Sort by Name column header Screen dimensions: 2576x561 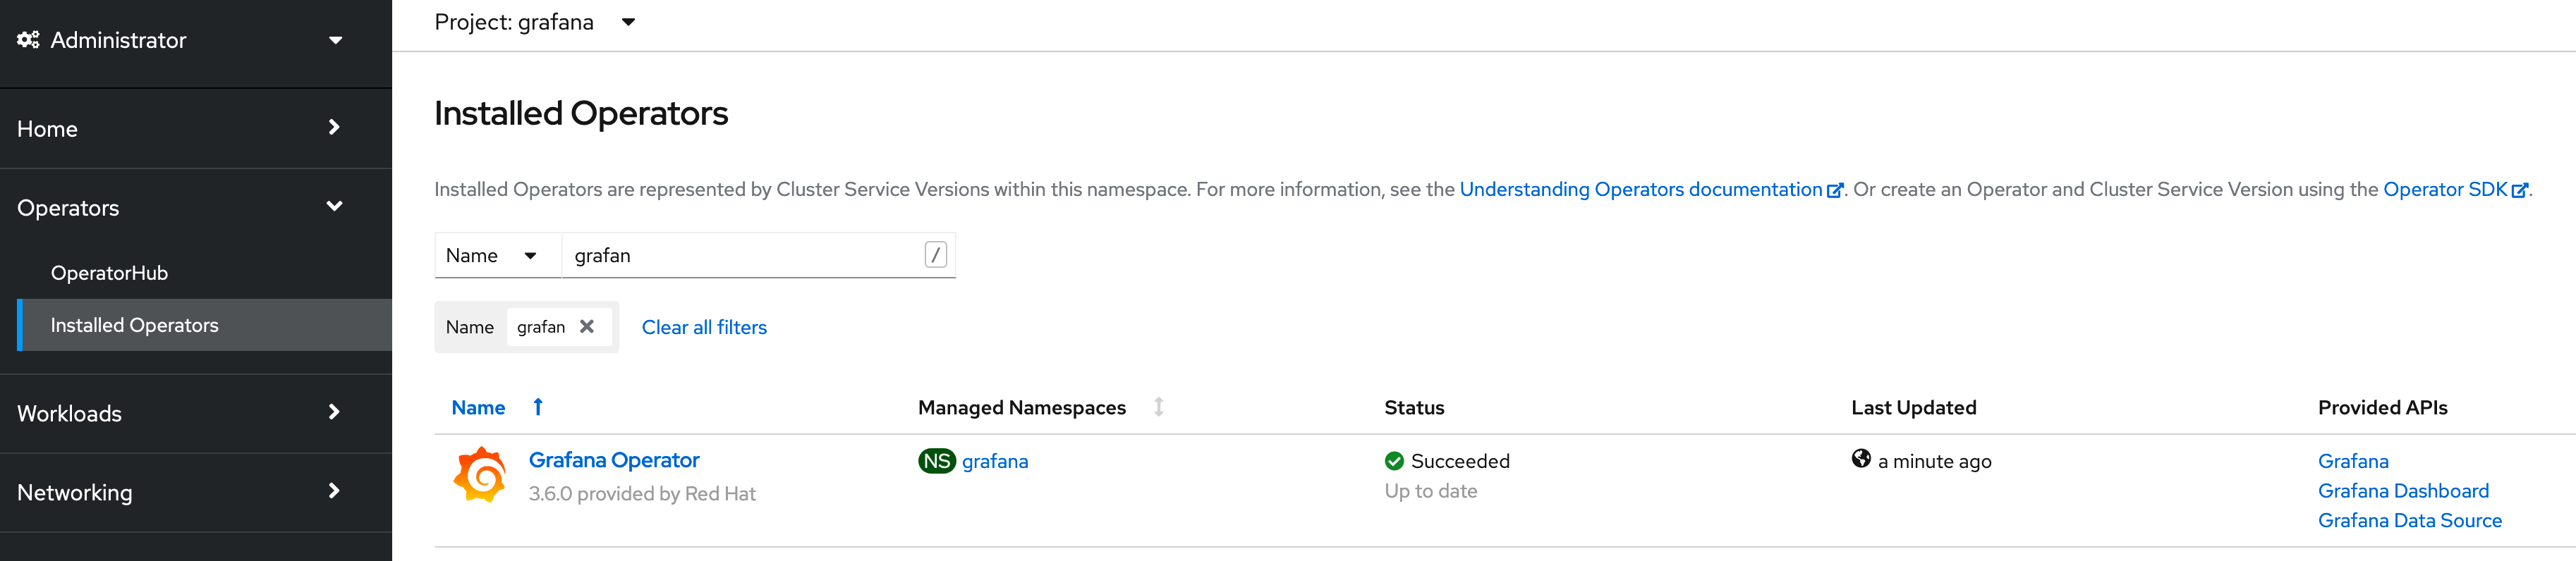478,407
